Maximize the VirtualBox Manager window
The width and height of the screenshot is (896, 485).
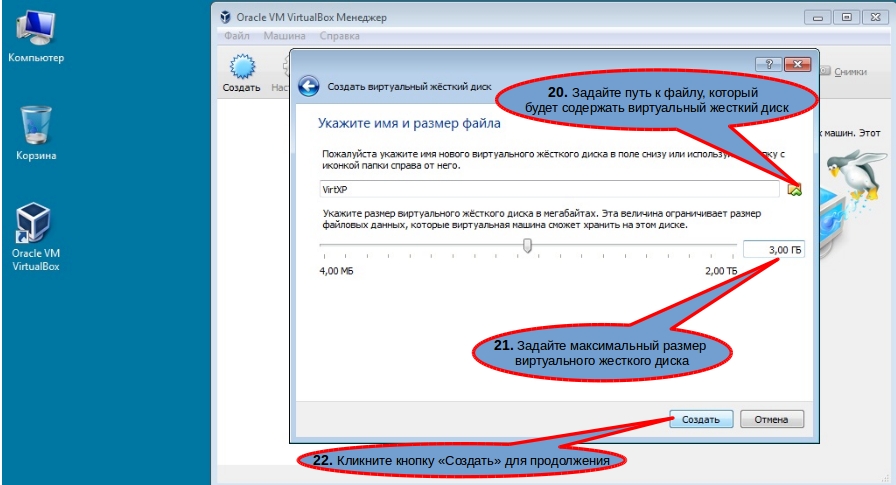pos(847,18)
